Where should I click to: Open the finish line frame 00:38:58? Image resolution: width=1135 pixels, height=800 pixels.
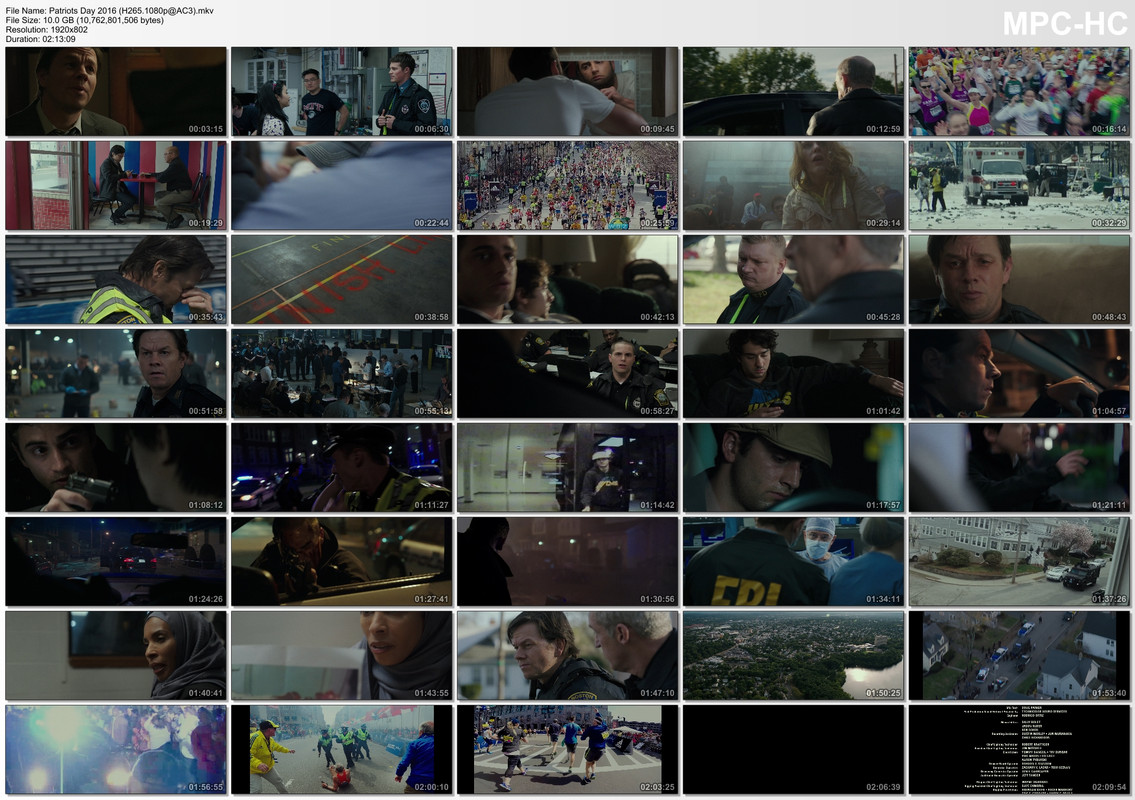point(342,279)
